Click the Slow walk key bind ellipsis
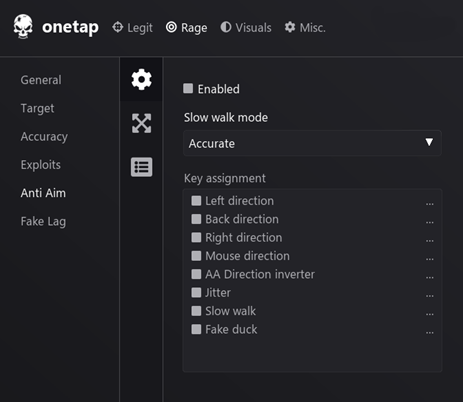463x402 pixels. (430, 314)
